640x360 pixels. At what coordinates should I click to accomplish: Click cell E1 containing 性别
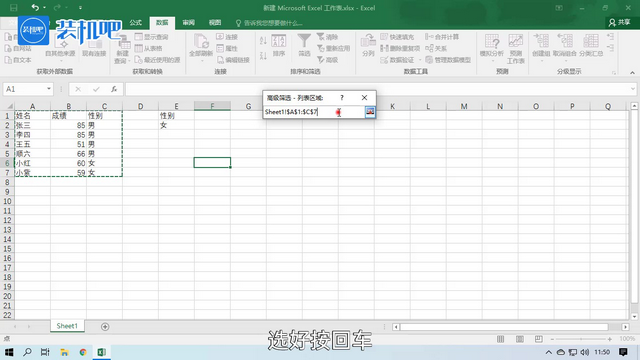point(176,116)
